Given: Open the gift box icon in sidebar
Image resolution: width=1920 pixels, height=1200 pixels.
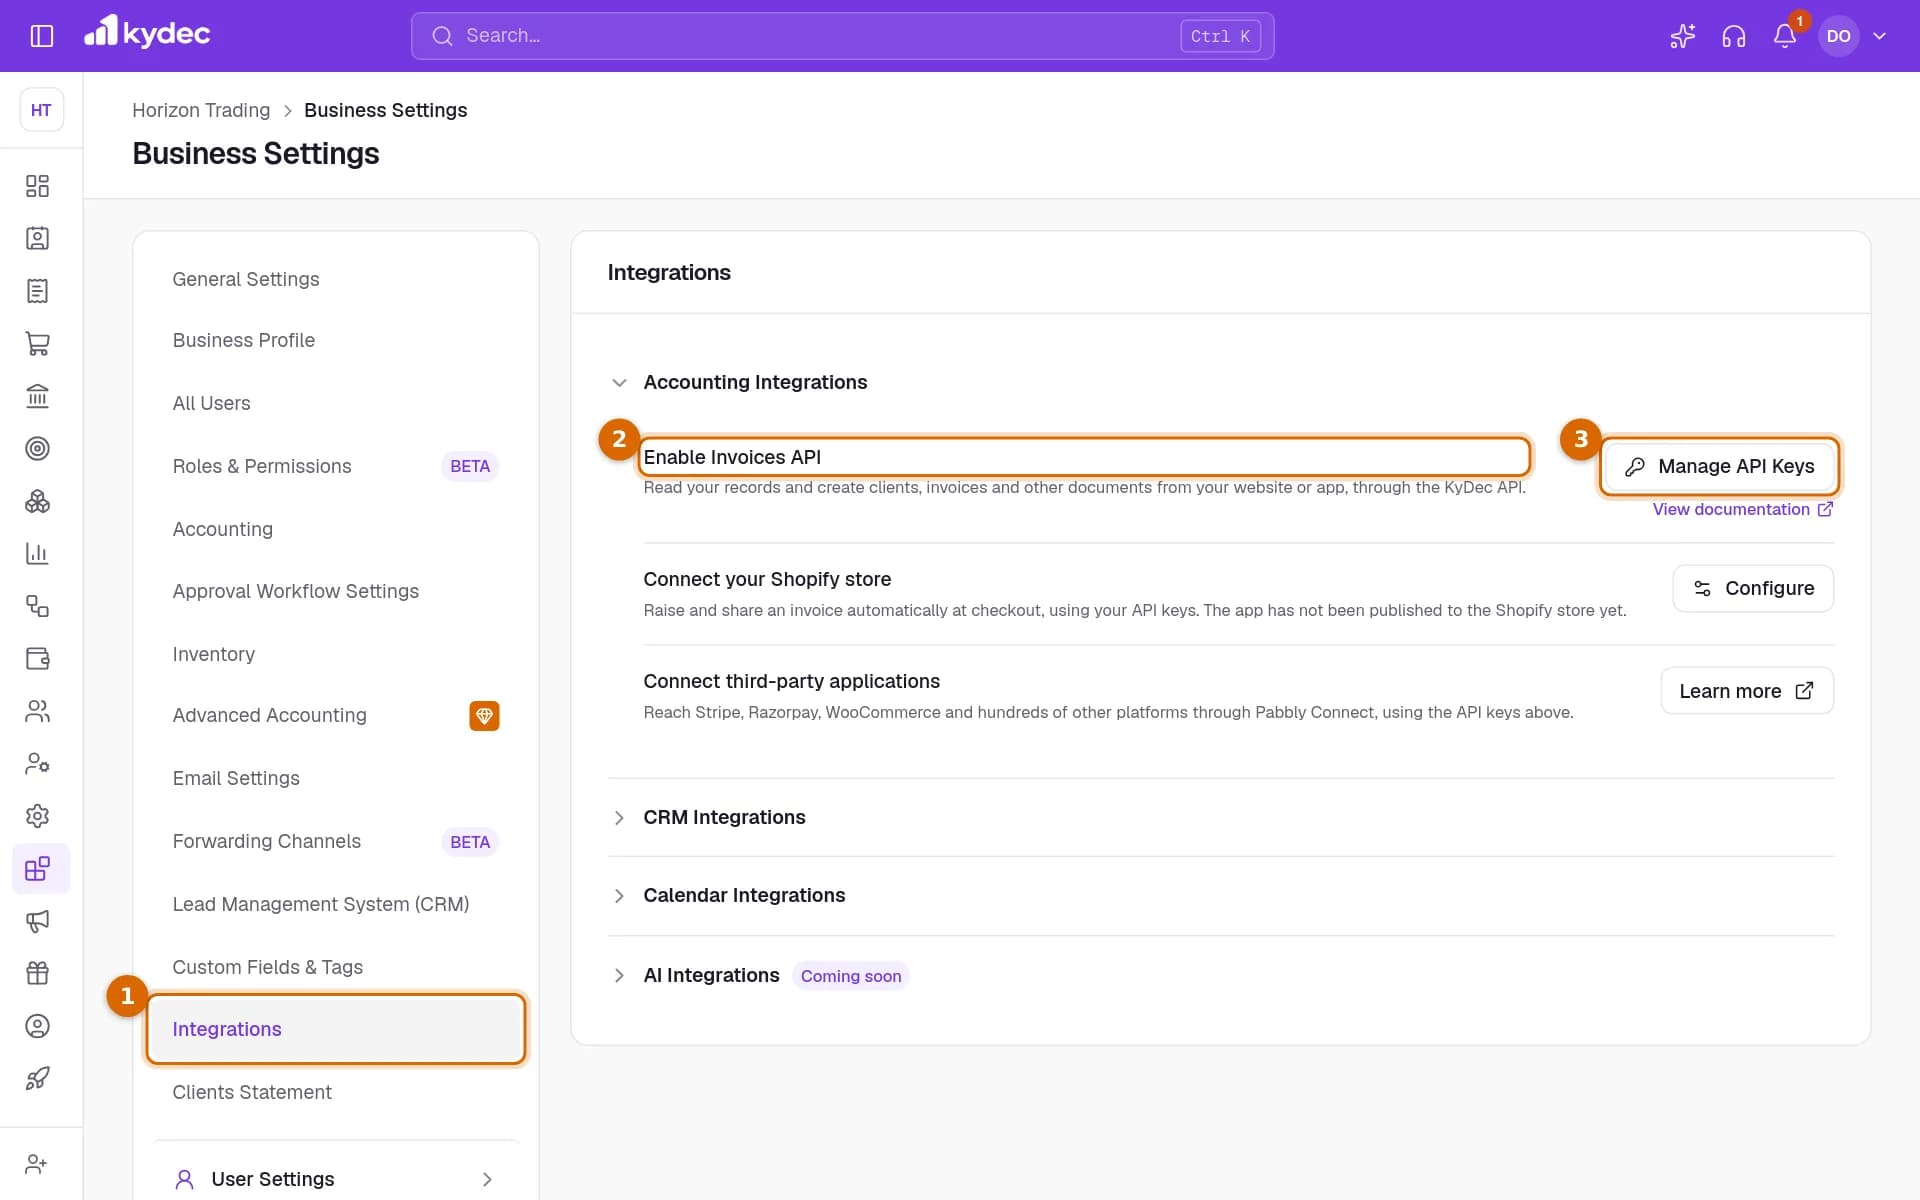Looking at the screenshot, I should point(37,973).
